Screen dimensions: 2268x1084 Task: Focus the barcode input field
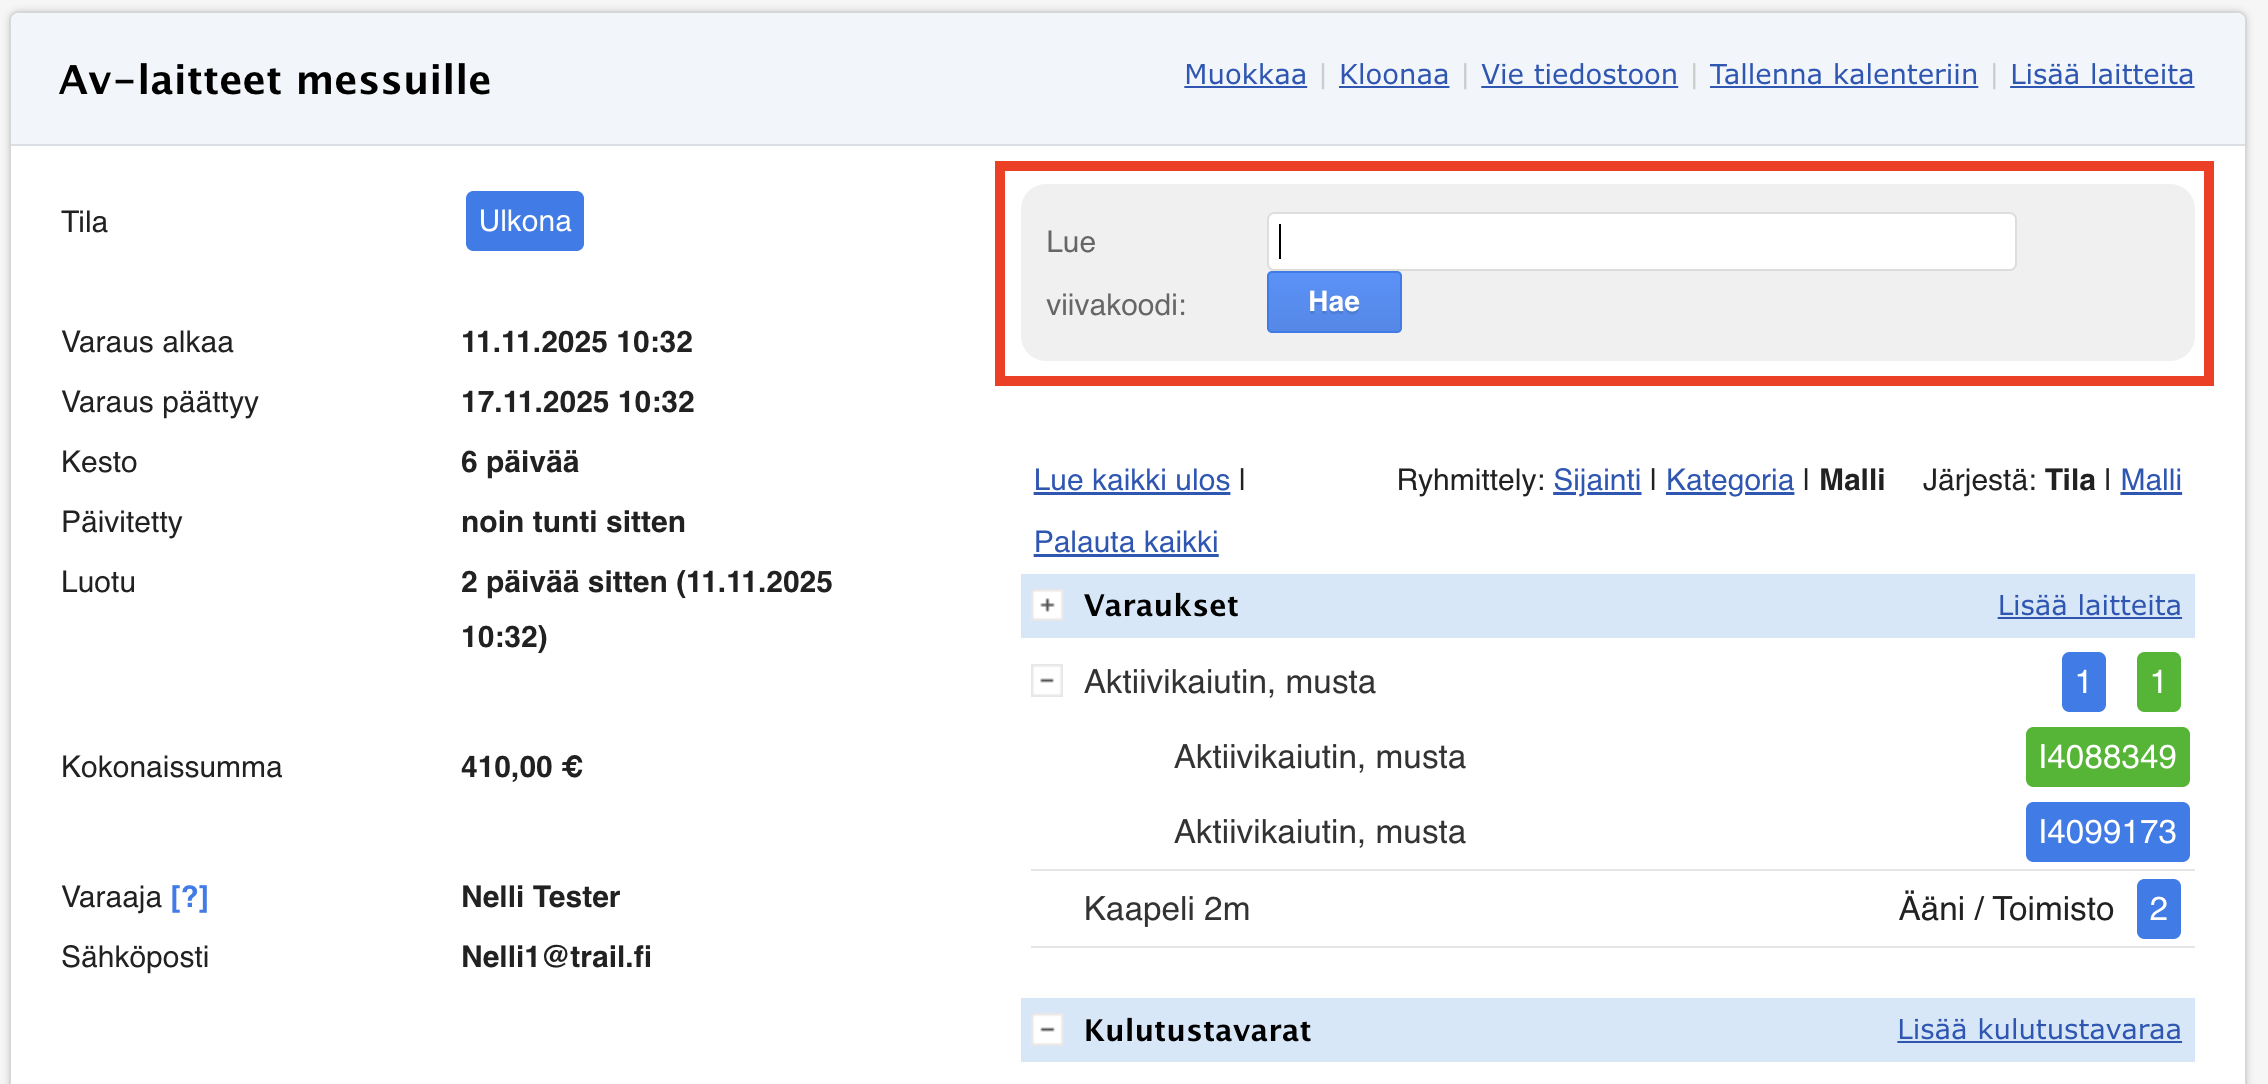pyautogui.click(x=1640, y=241)
